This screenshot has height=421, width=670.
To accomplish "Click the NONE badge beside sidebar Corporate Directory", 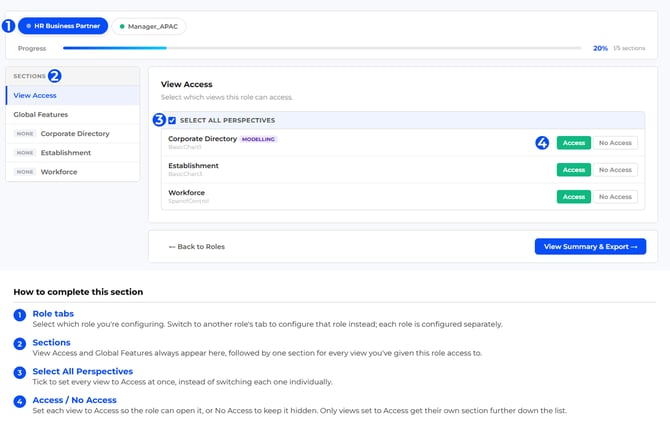I will click(25, 134).
